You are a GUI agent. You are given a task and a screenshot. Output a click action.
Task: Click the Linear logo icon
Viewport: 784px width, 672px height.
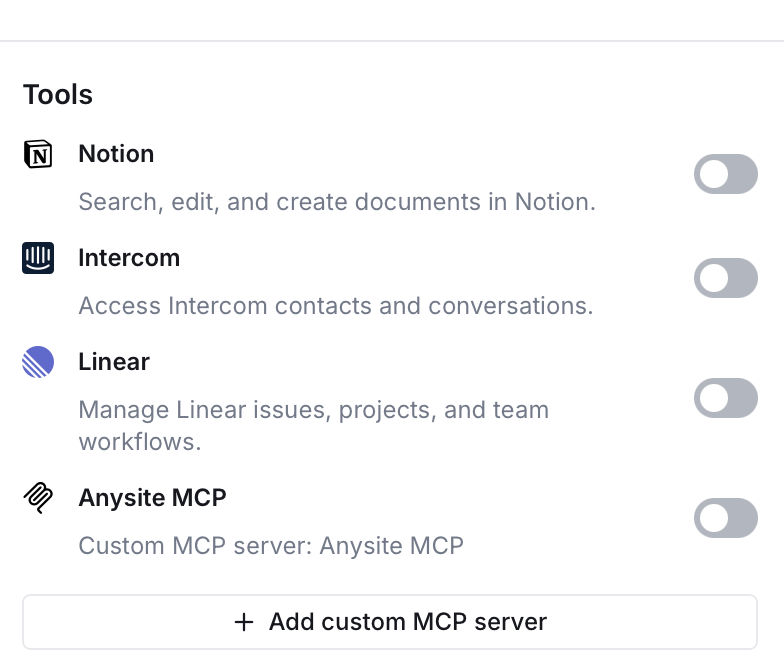[38, 362]
